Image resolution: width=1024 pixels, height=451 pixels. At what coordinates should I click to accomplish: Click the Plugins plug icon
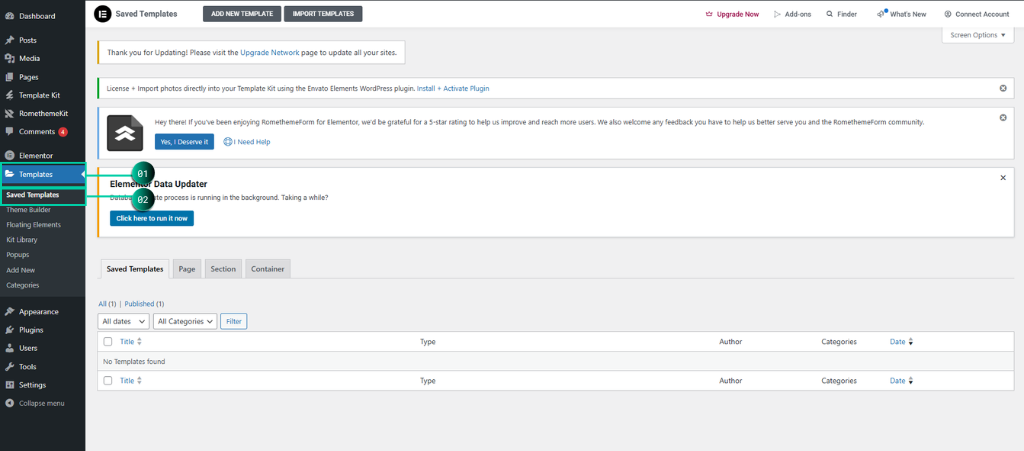[9, 330]
